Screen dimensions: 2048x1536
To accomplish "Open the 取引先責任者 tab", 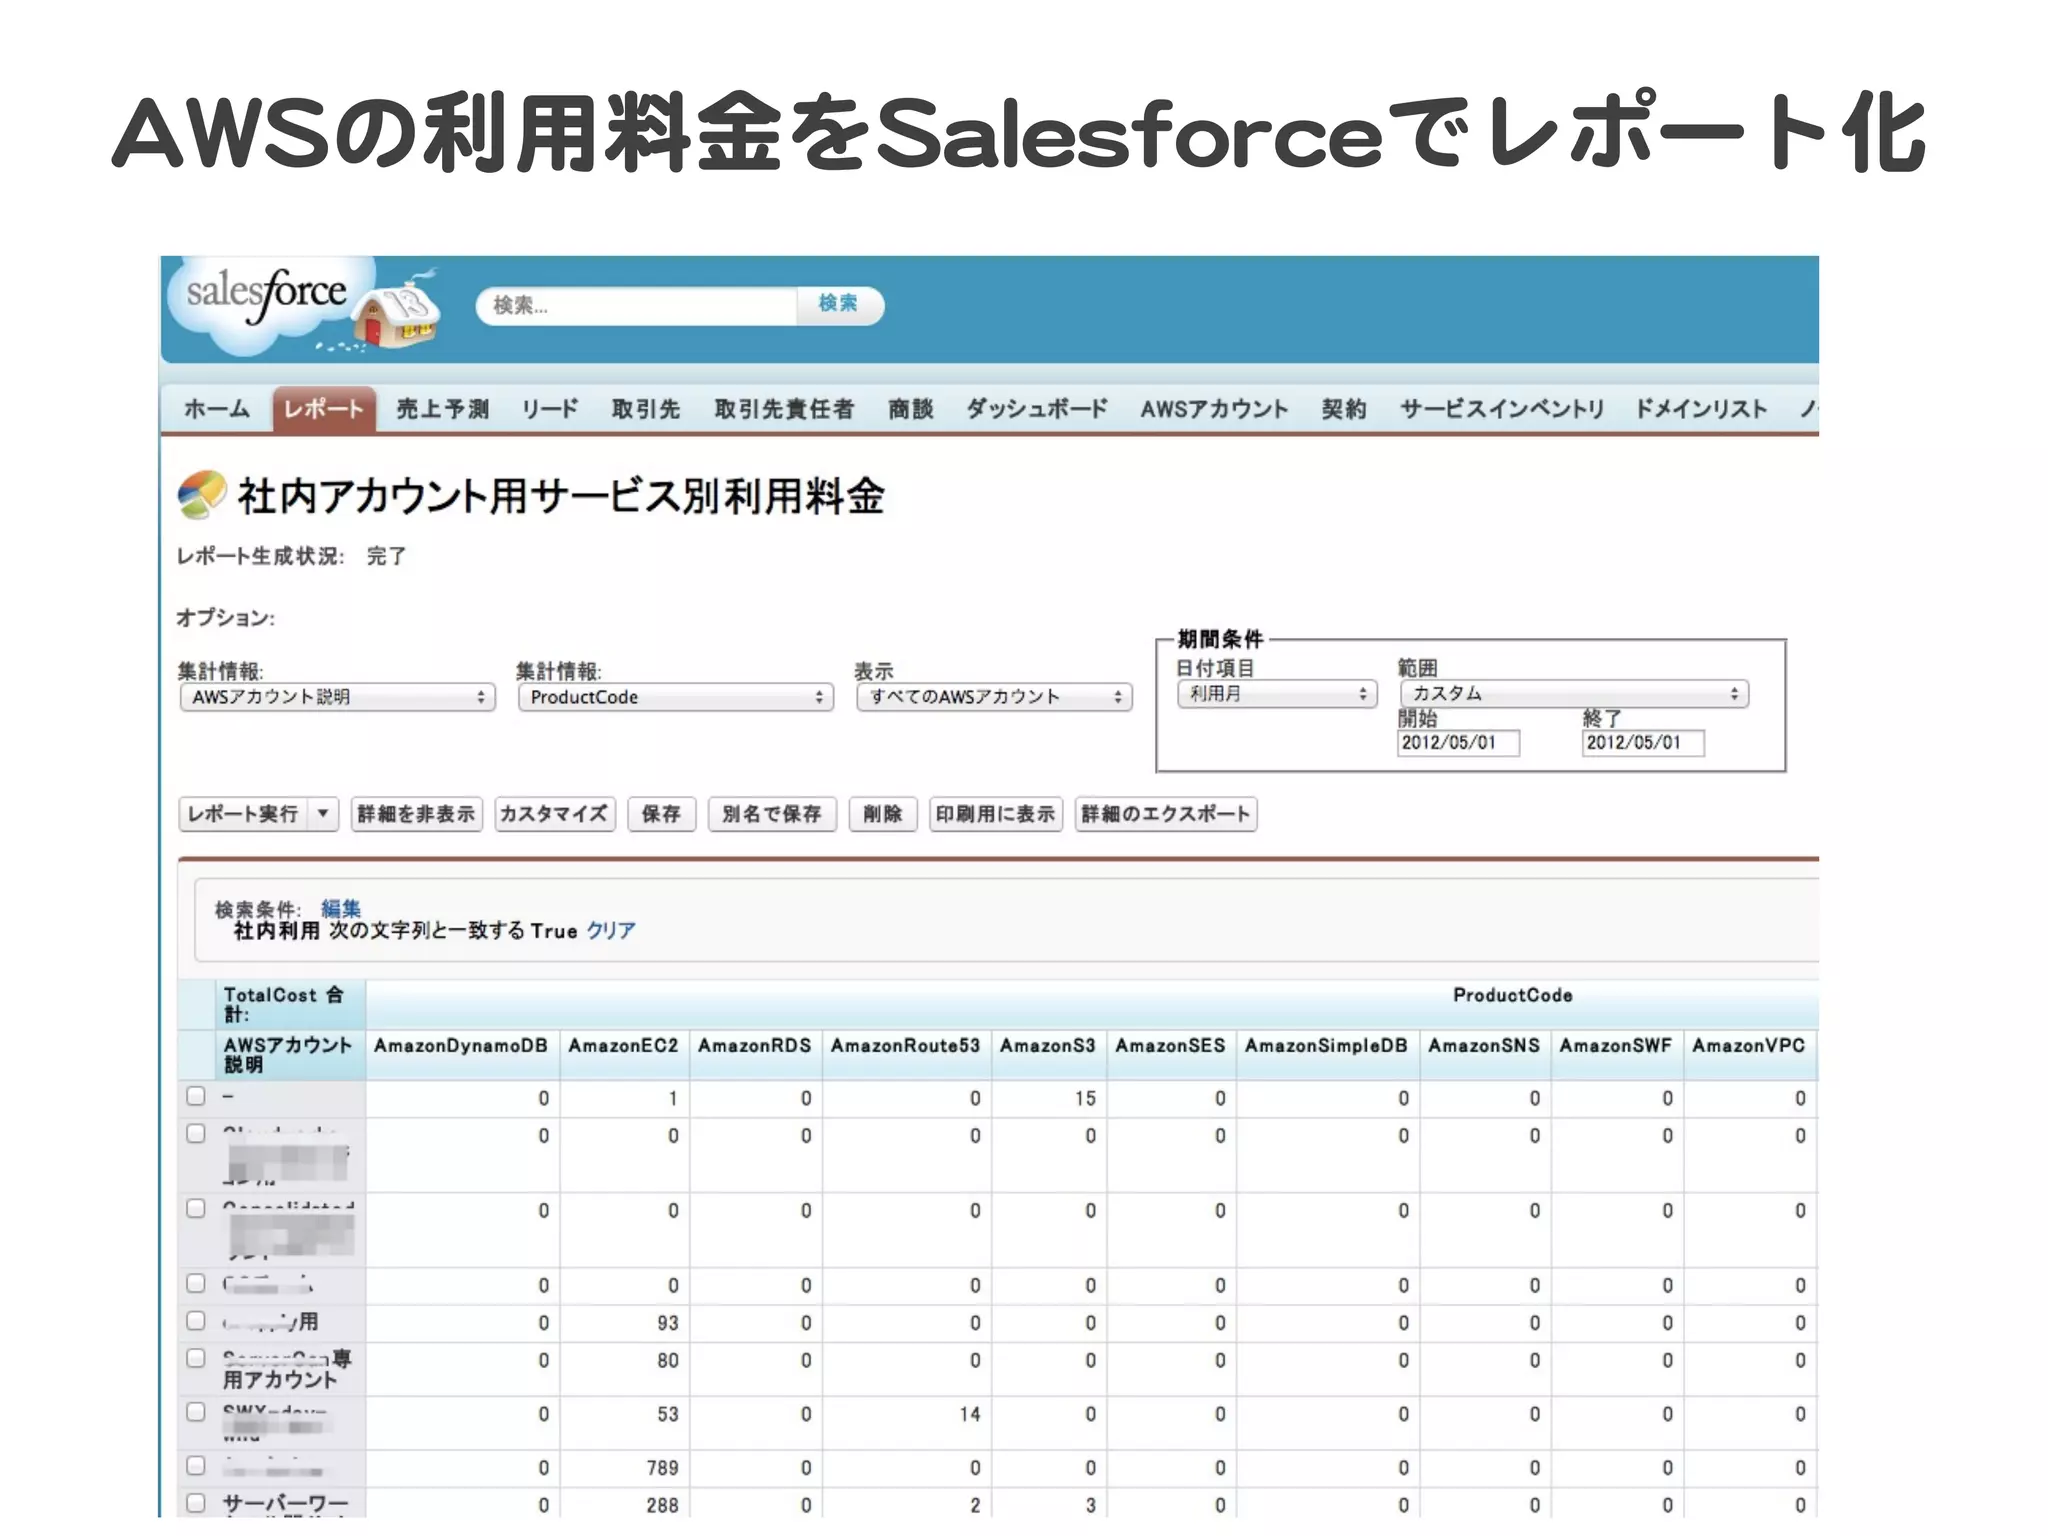I will pyautogui.click(x=784, y=409).
